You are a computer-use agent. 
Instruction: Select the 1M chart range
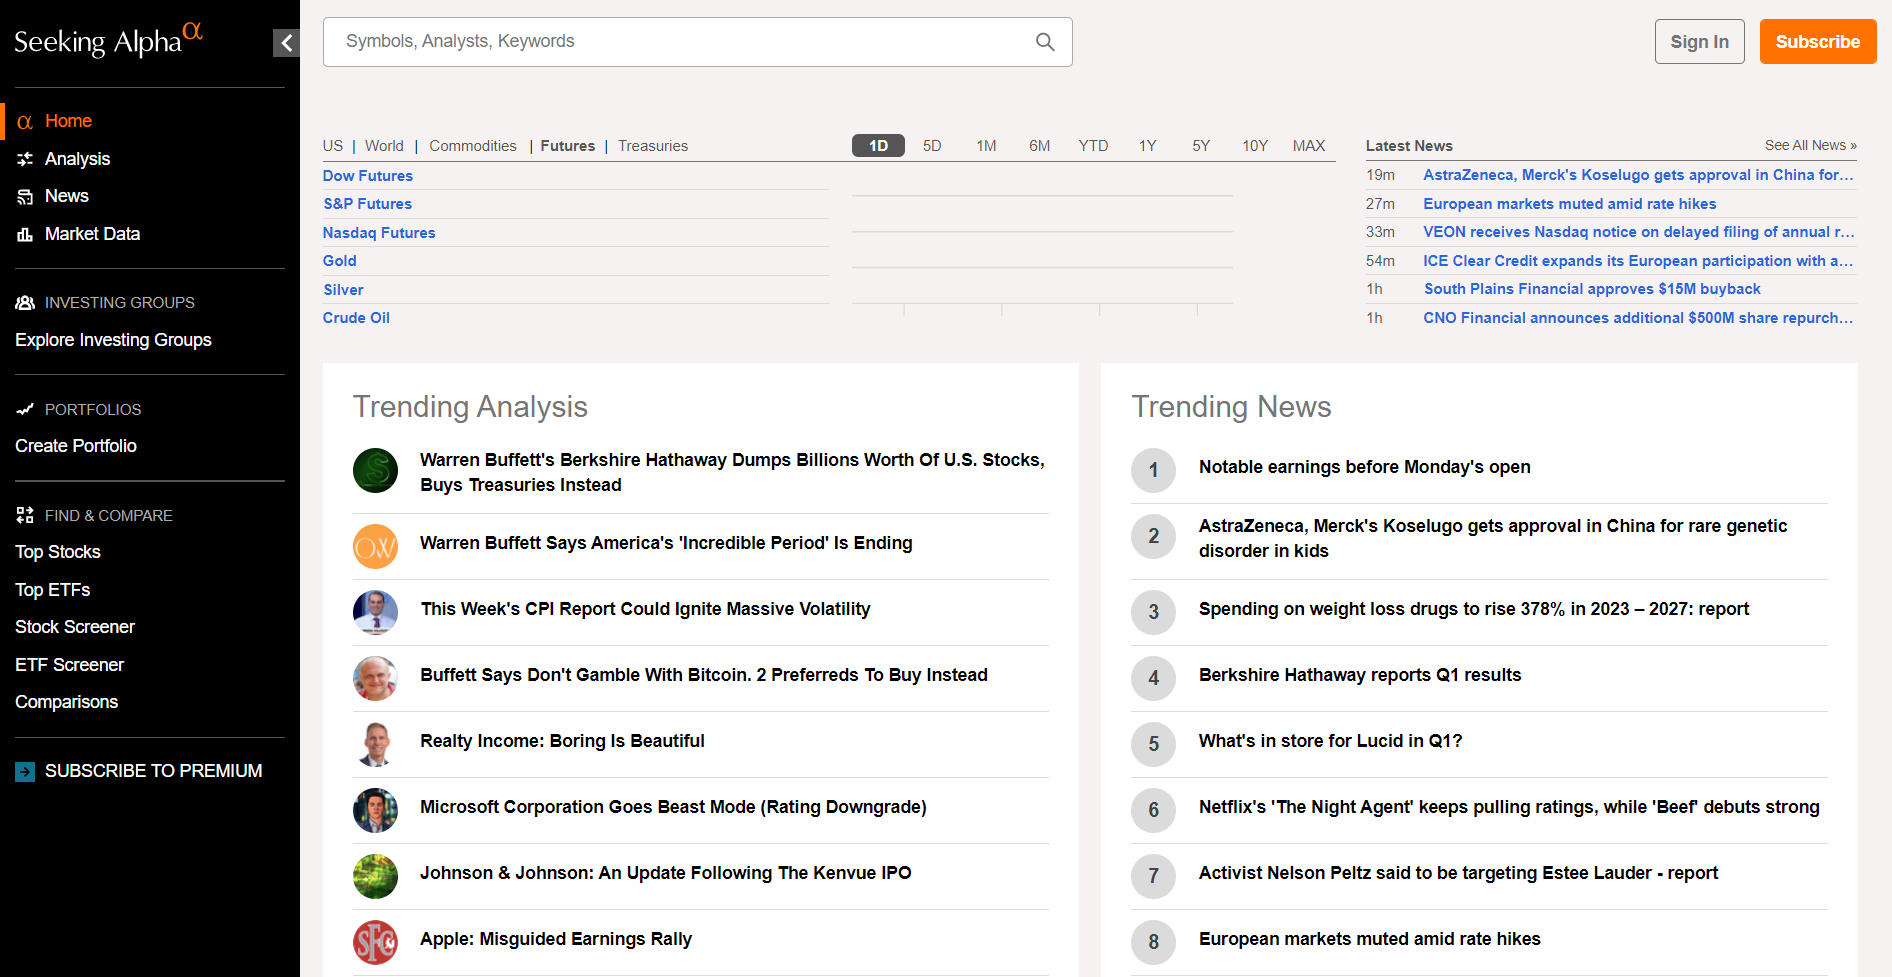point(986,146)
